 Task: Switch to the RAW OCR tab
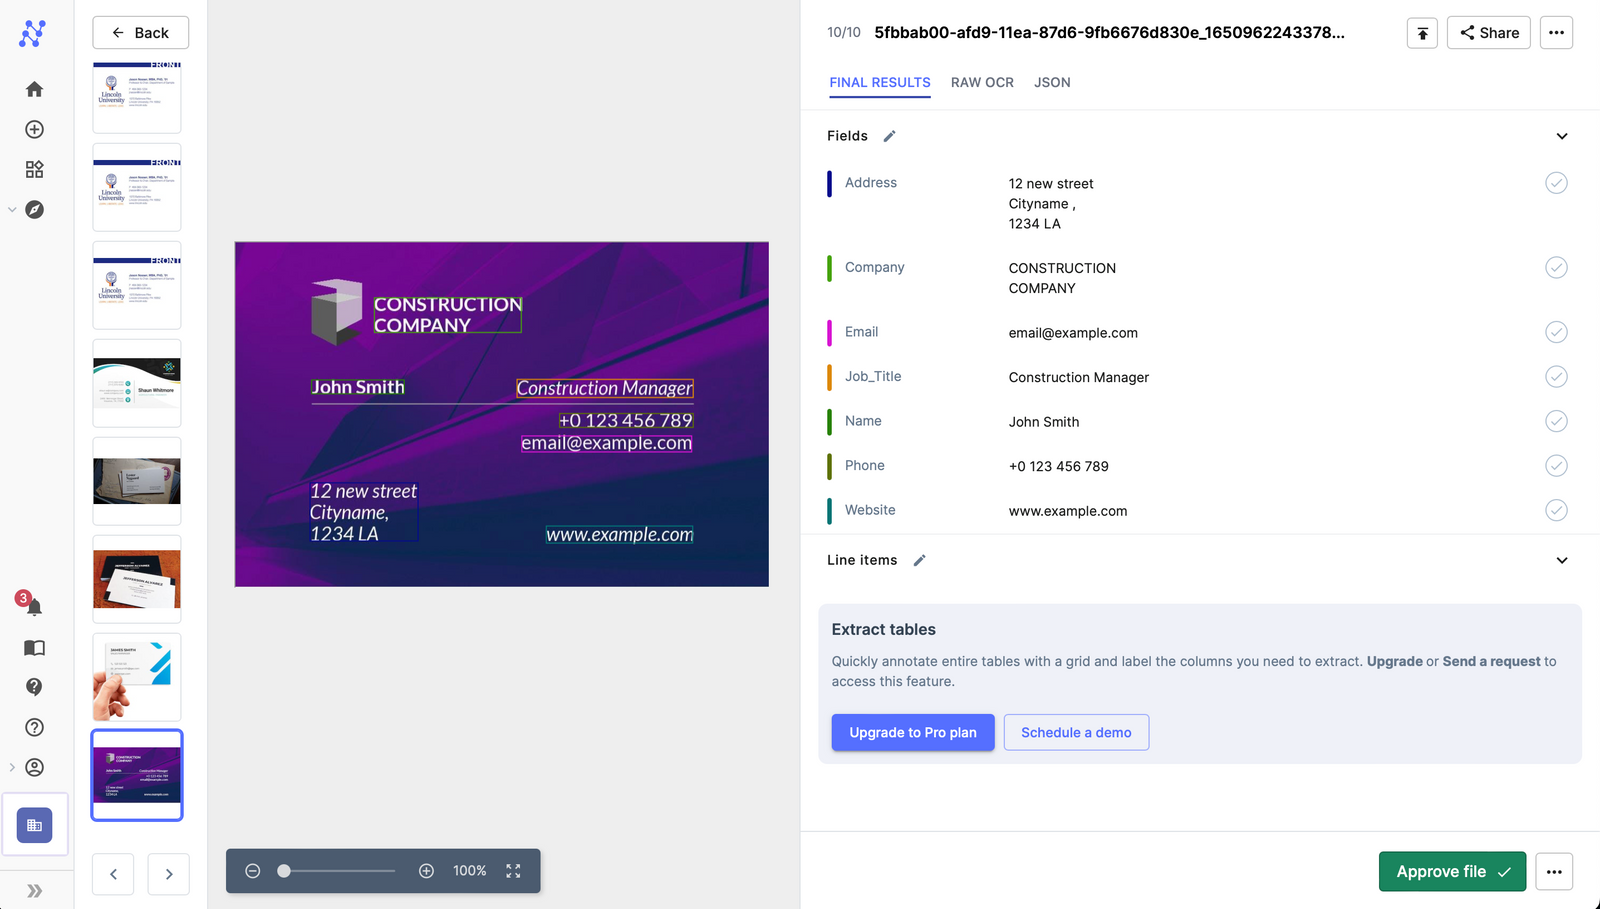982,82
